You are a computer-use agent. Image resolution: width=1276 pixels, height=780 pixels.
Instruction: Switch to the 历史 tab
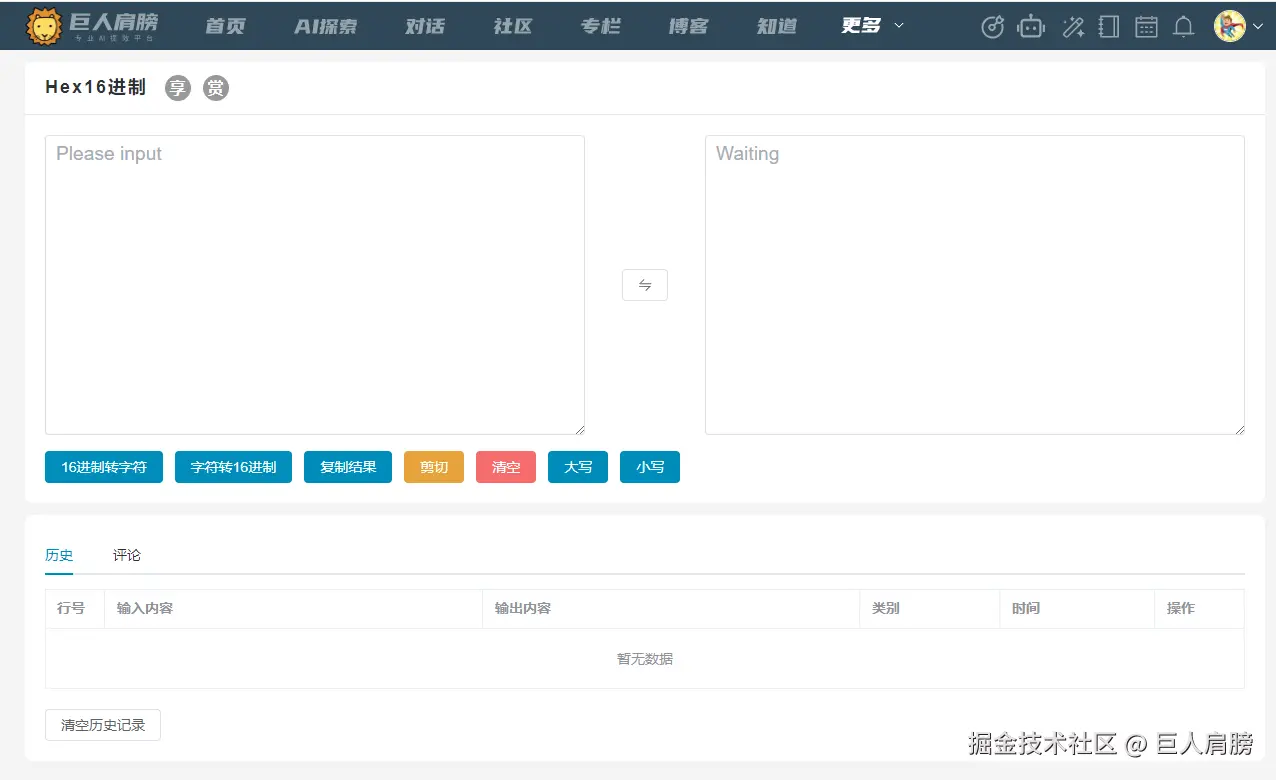pyautogui.click(x=59, y=555)
